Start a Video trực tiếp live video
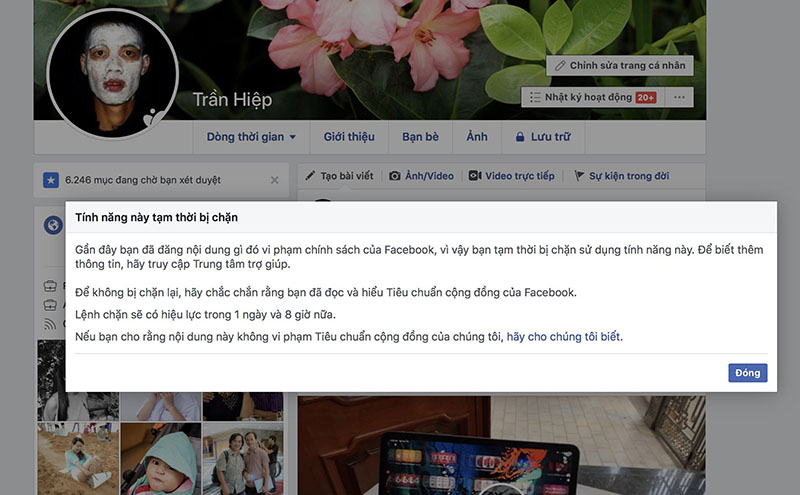 512,176
